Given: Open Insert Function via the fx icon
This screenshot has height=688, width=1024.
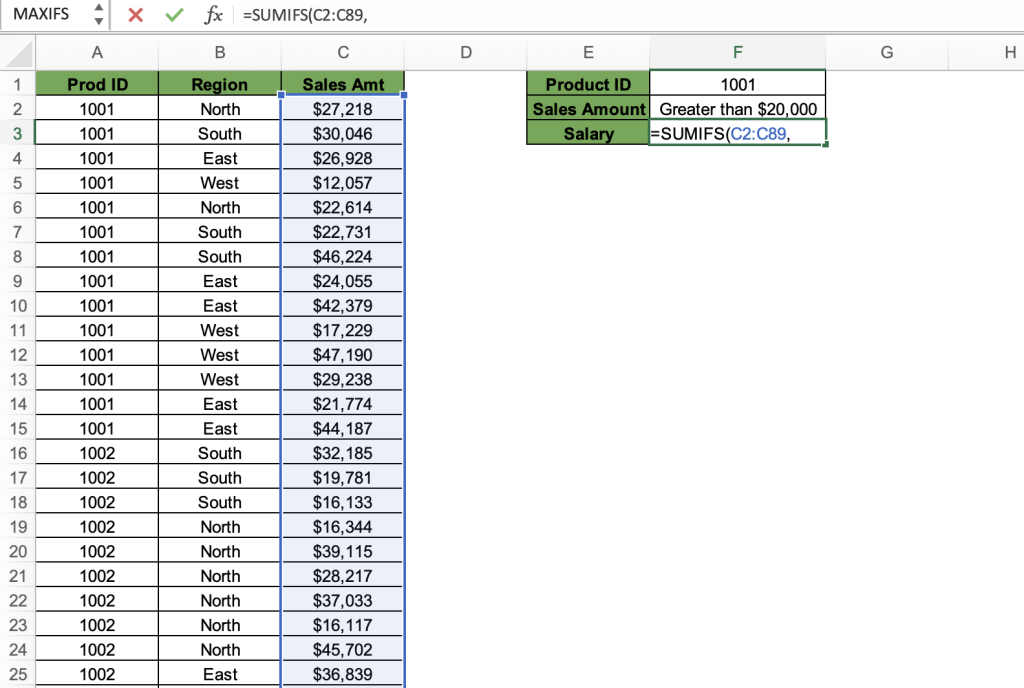Looking at the screenshot, I should tap(213, 15).
